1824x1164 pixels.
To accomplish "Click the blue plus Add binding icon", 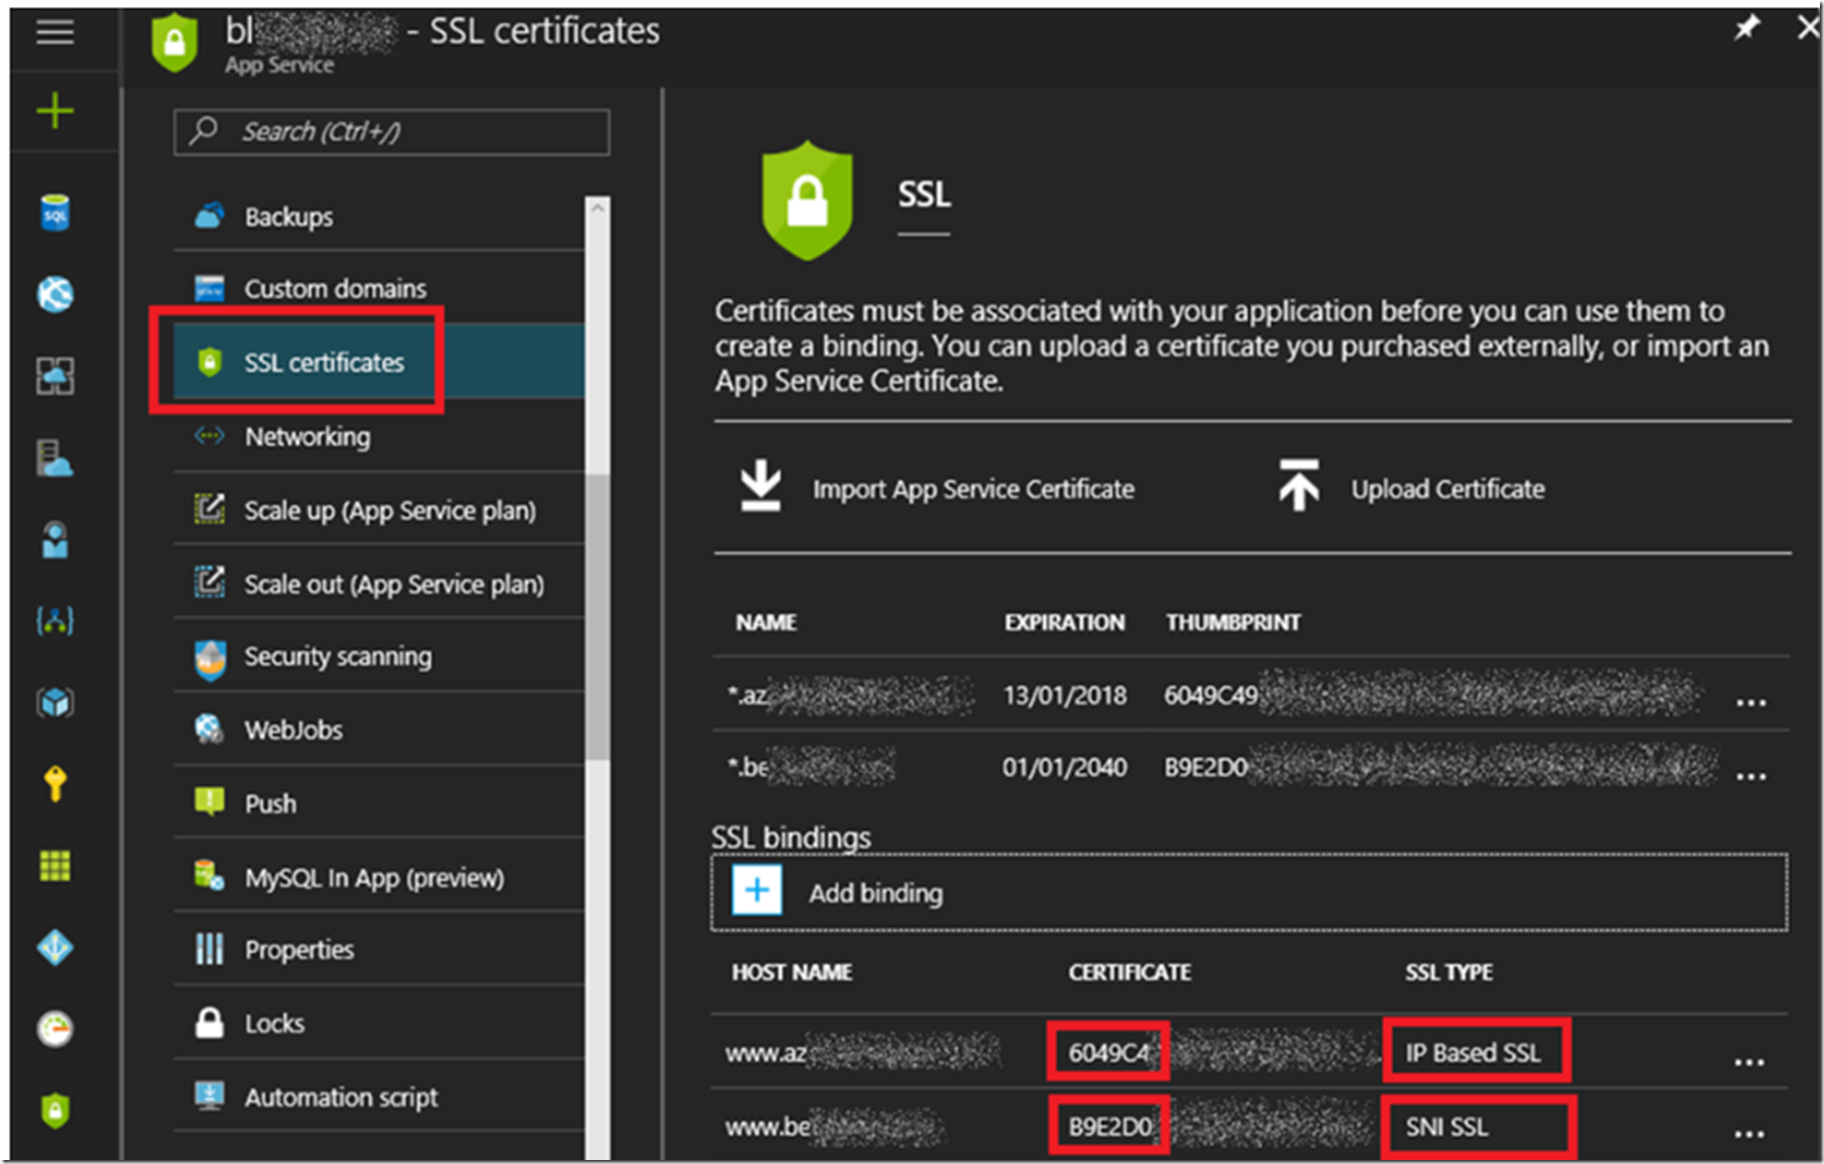I will pos(757,890).
